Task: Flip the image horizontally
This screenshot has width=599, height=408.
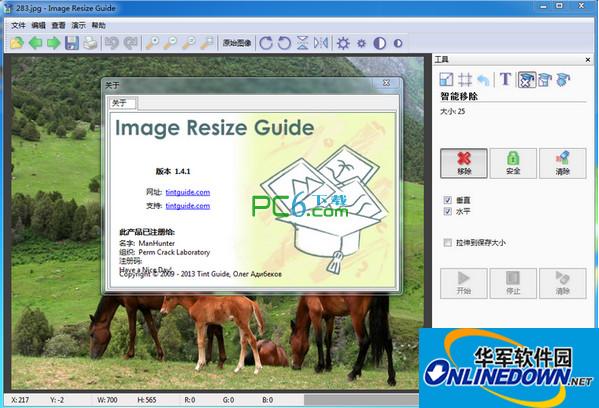Action: pos(321,43)
